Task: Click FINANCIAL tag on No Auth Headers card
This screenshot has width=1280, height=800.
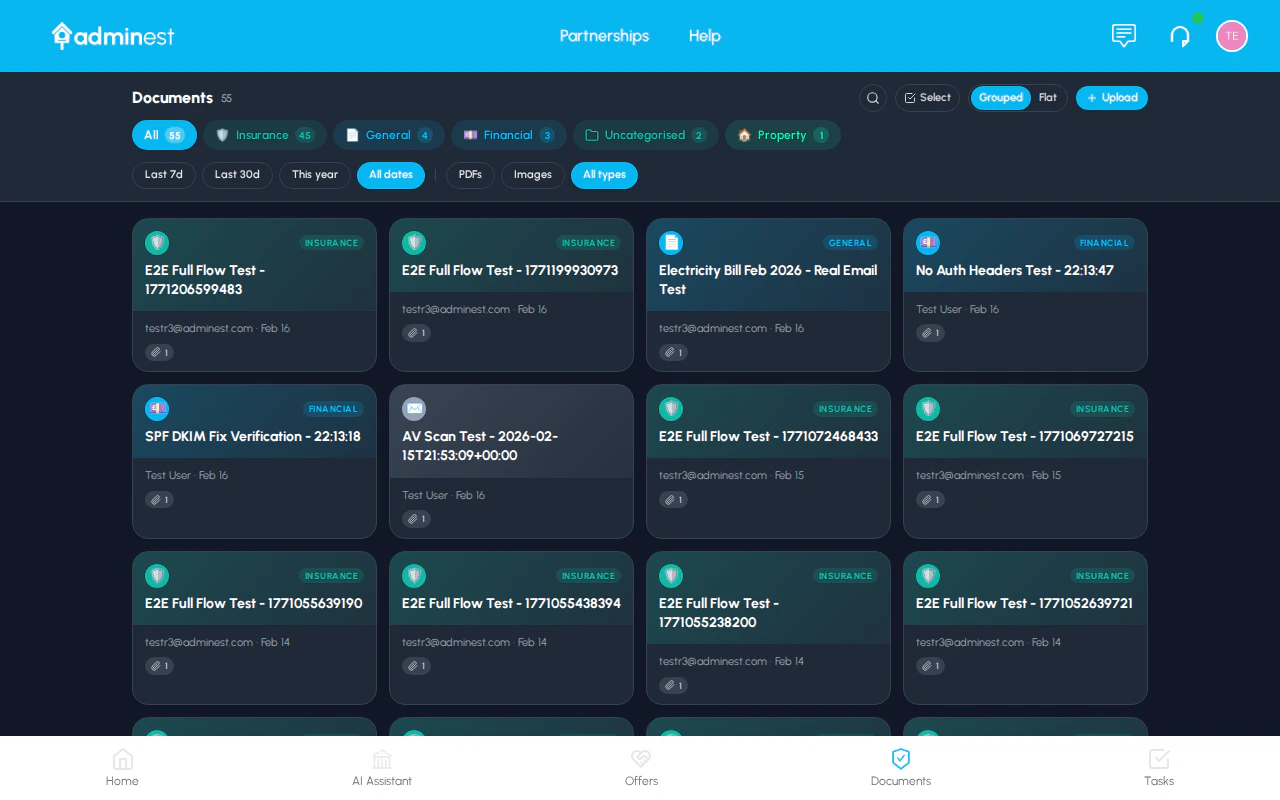Action: click(x=1104, y=243)
